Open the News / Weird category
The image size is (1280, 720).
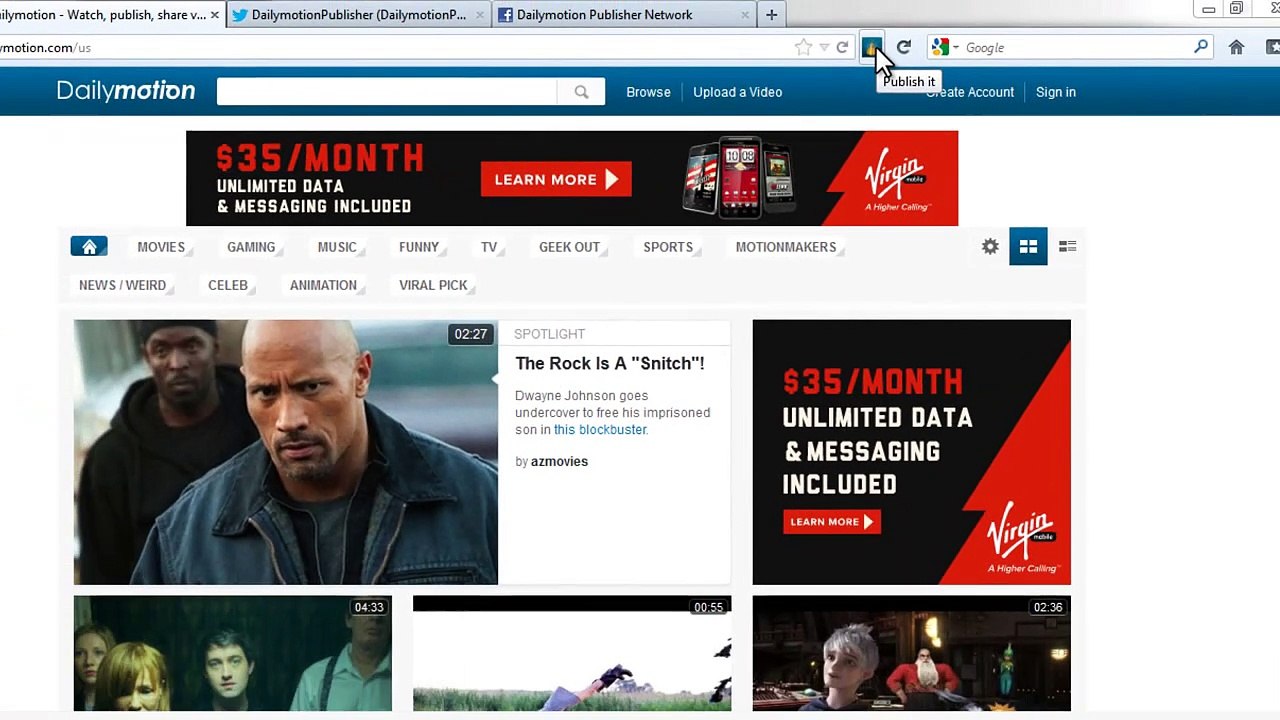[123, 285]
